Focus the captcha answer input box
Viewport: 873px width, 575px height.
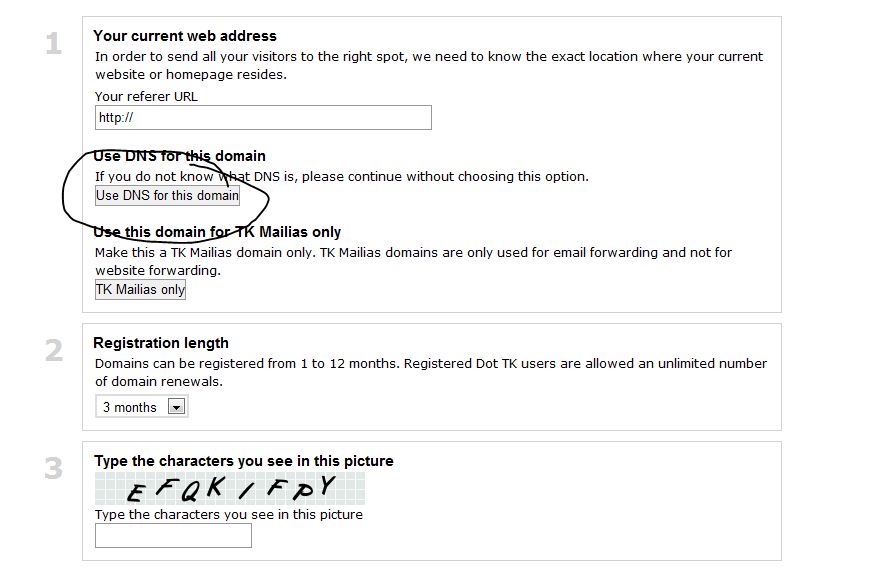173,536
